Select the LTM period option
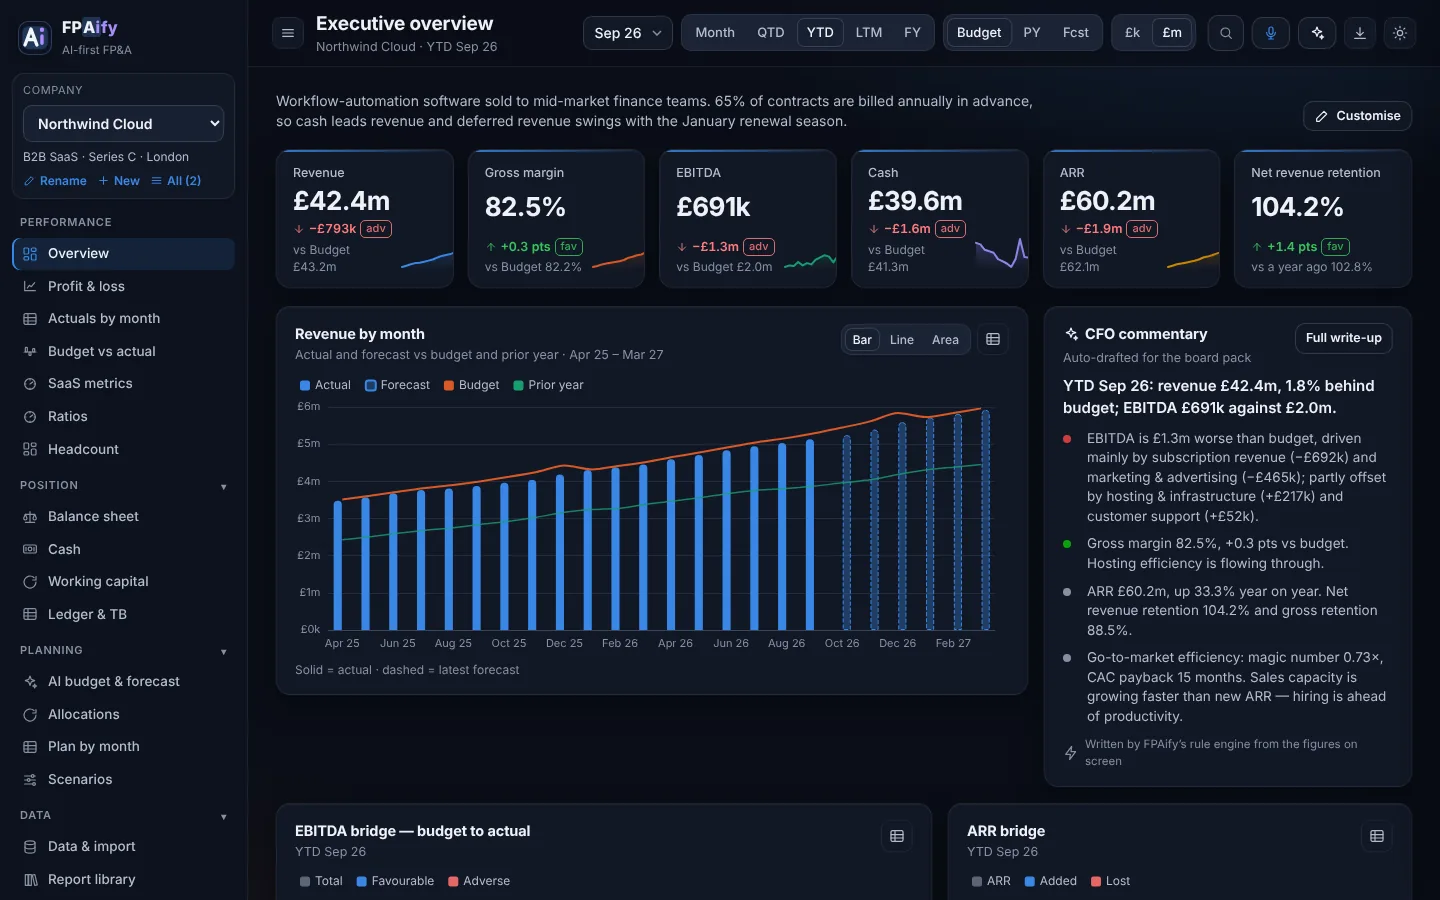 (869, 33)
